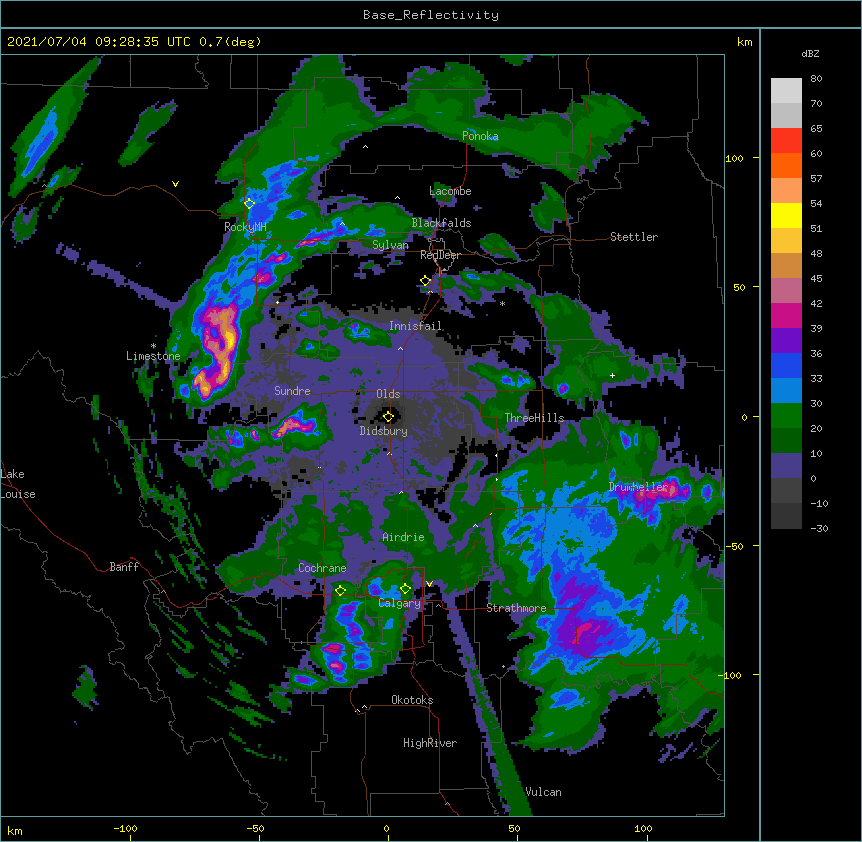Click the Limestone label

coord(153,356)
